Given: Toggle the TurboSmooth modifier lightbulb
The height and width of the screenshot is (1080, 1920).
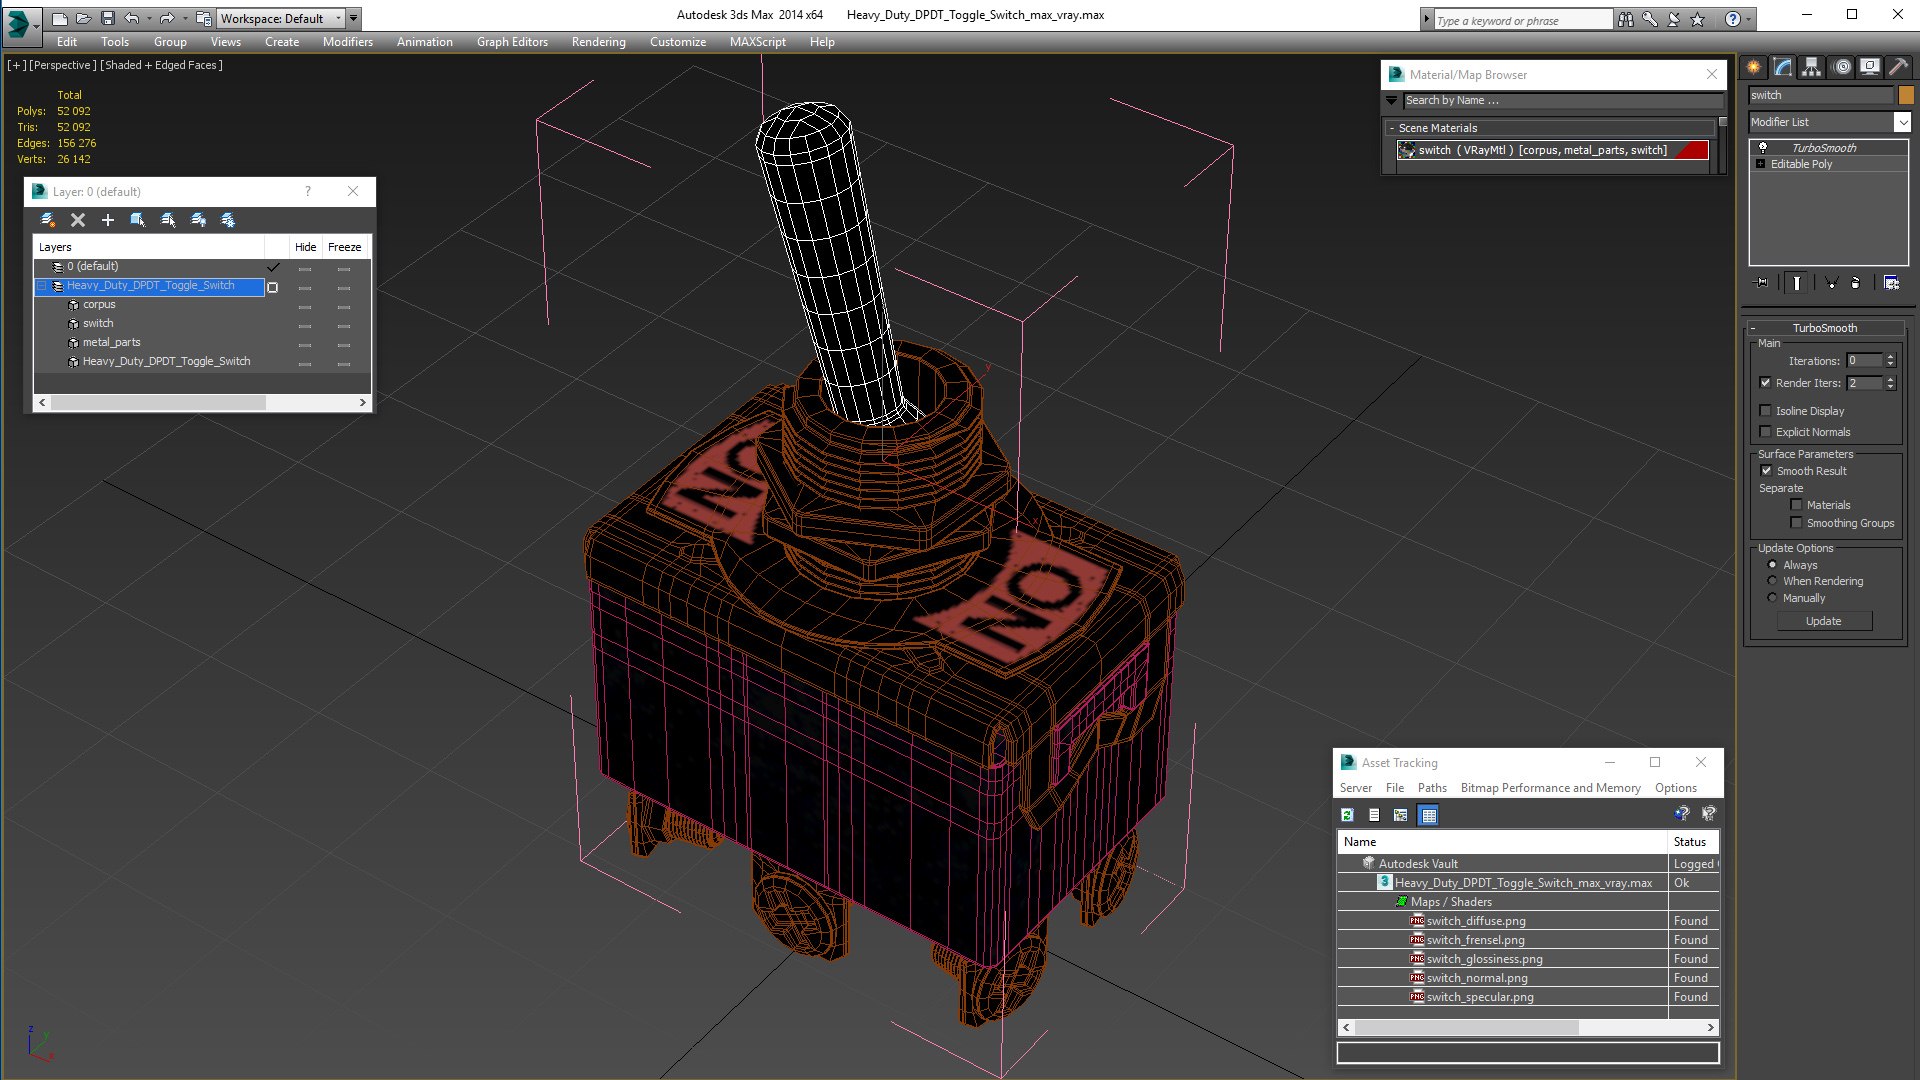Looking at the screenshot, I should coord(1762,147).
